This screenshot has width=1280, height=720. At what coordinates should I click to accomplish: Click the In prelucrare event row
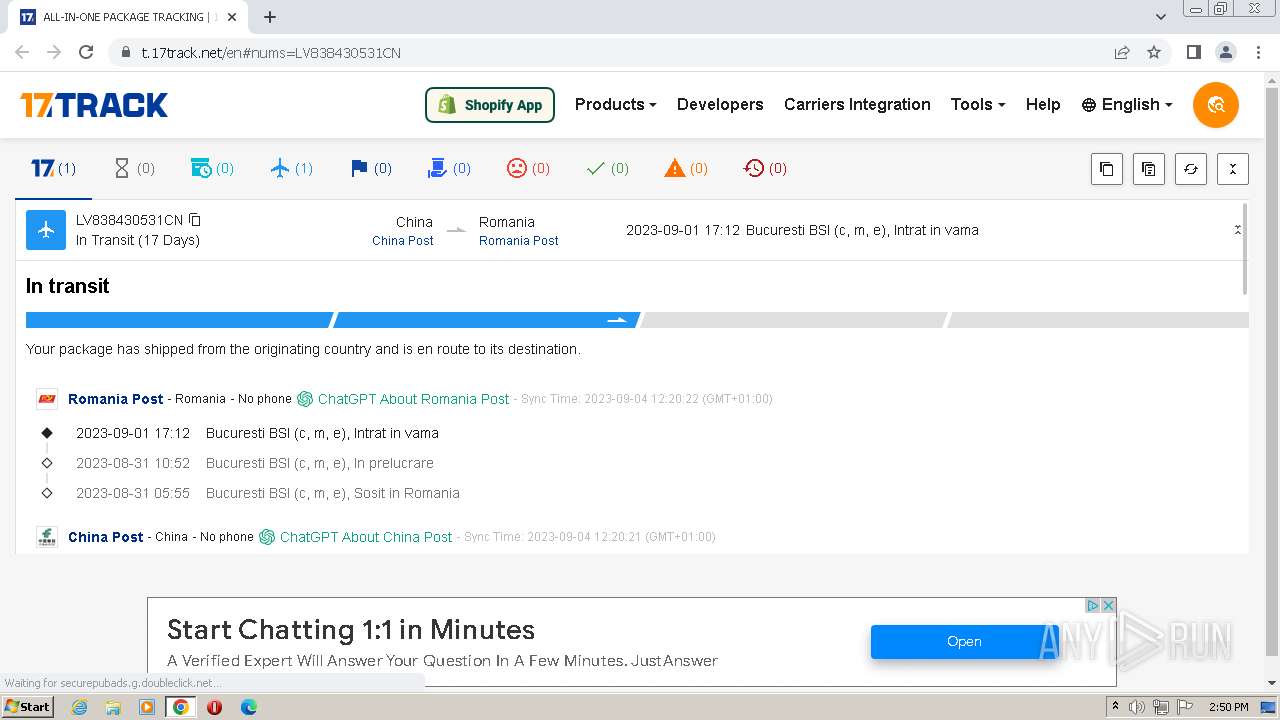255,463
